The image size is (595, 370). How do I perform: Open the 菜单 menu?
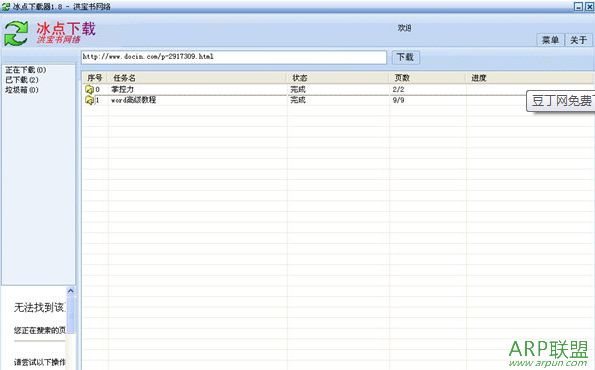pos(550,40)
